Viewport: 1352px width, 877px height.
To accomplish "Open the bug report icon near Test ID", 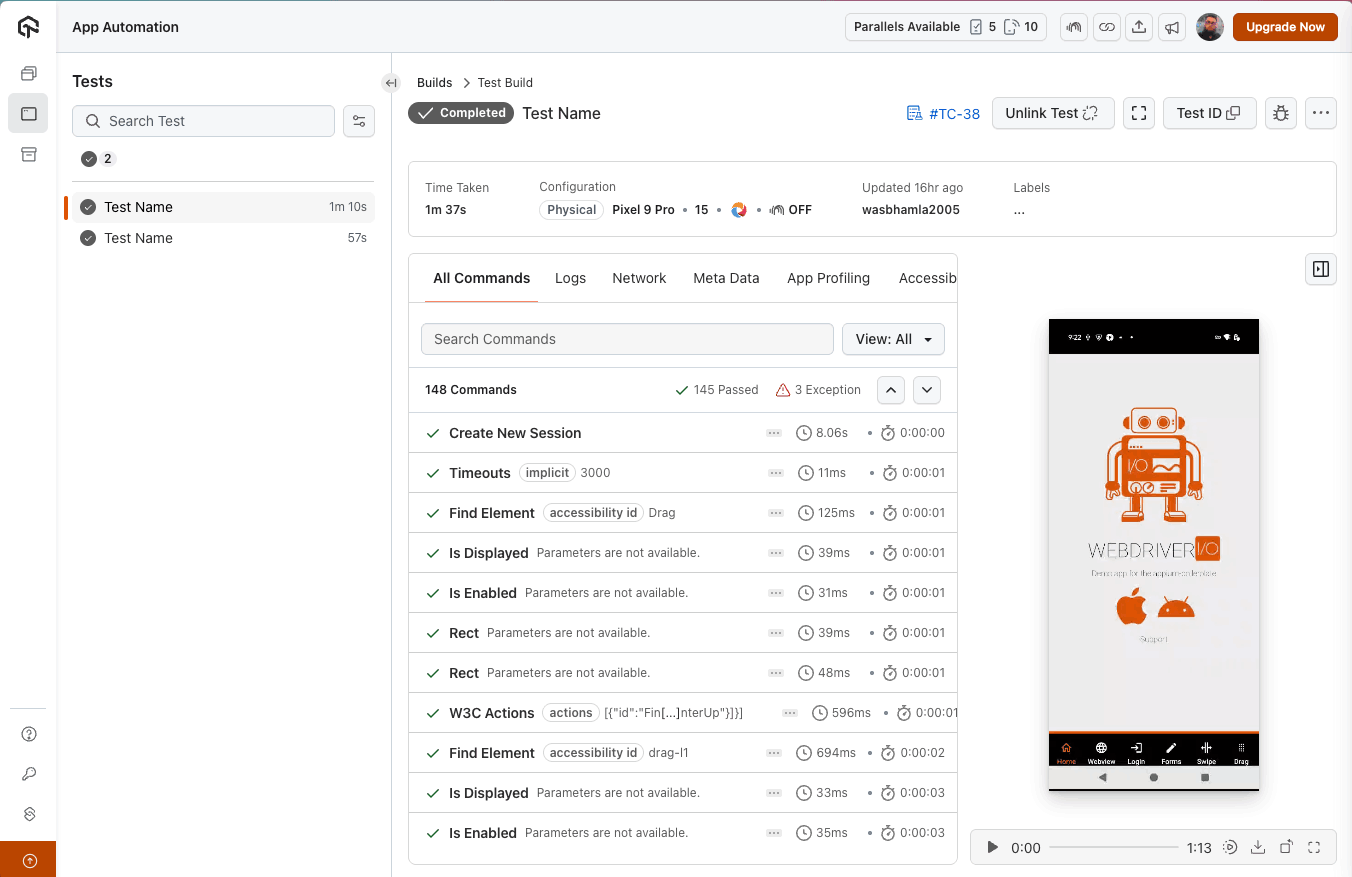I will point(1280,113).
